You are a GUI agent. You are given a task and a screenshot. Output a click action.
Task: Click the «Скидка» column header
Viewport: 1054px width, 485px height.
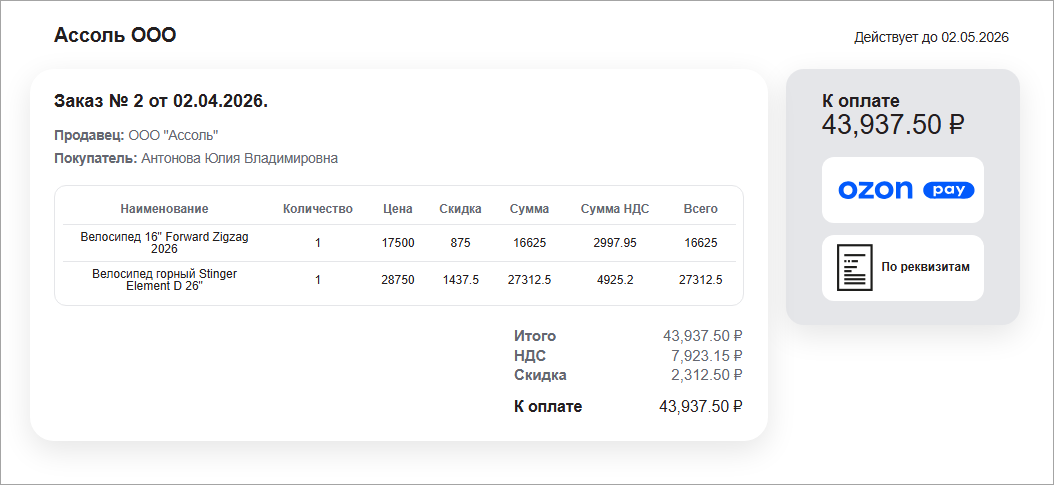[x=460, y=209]
